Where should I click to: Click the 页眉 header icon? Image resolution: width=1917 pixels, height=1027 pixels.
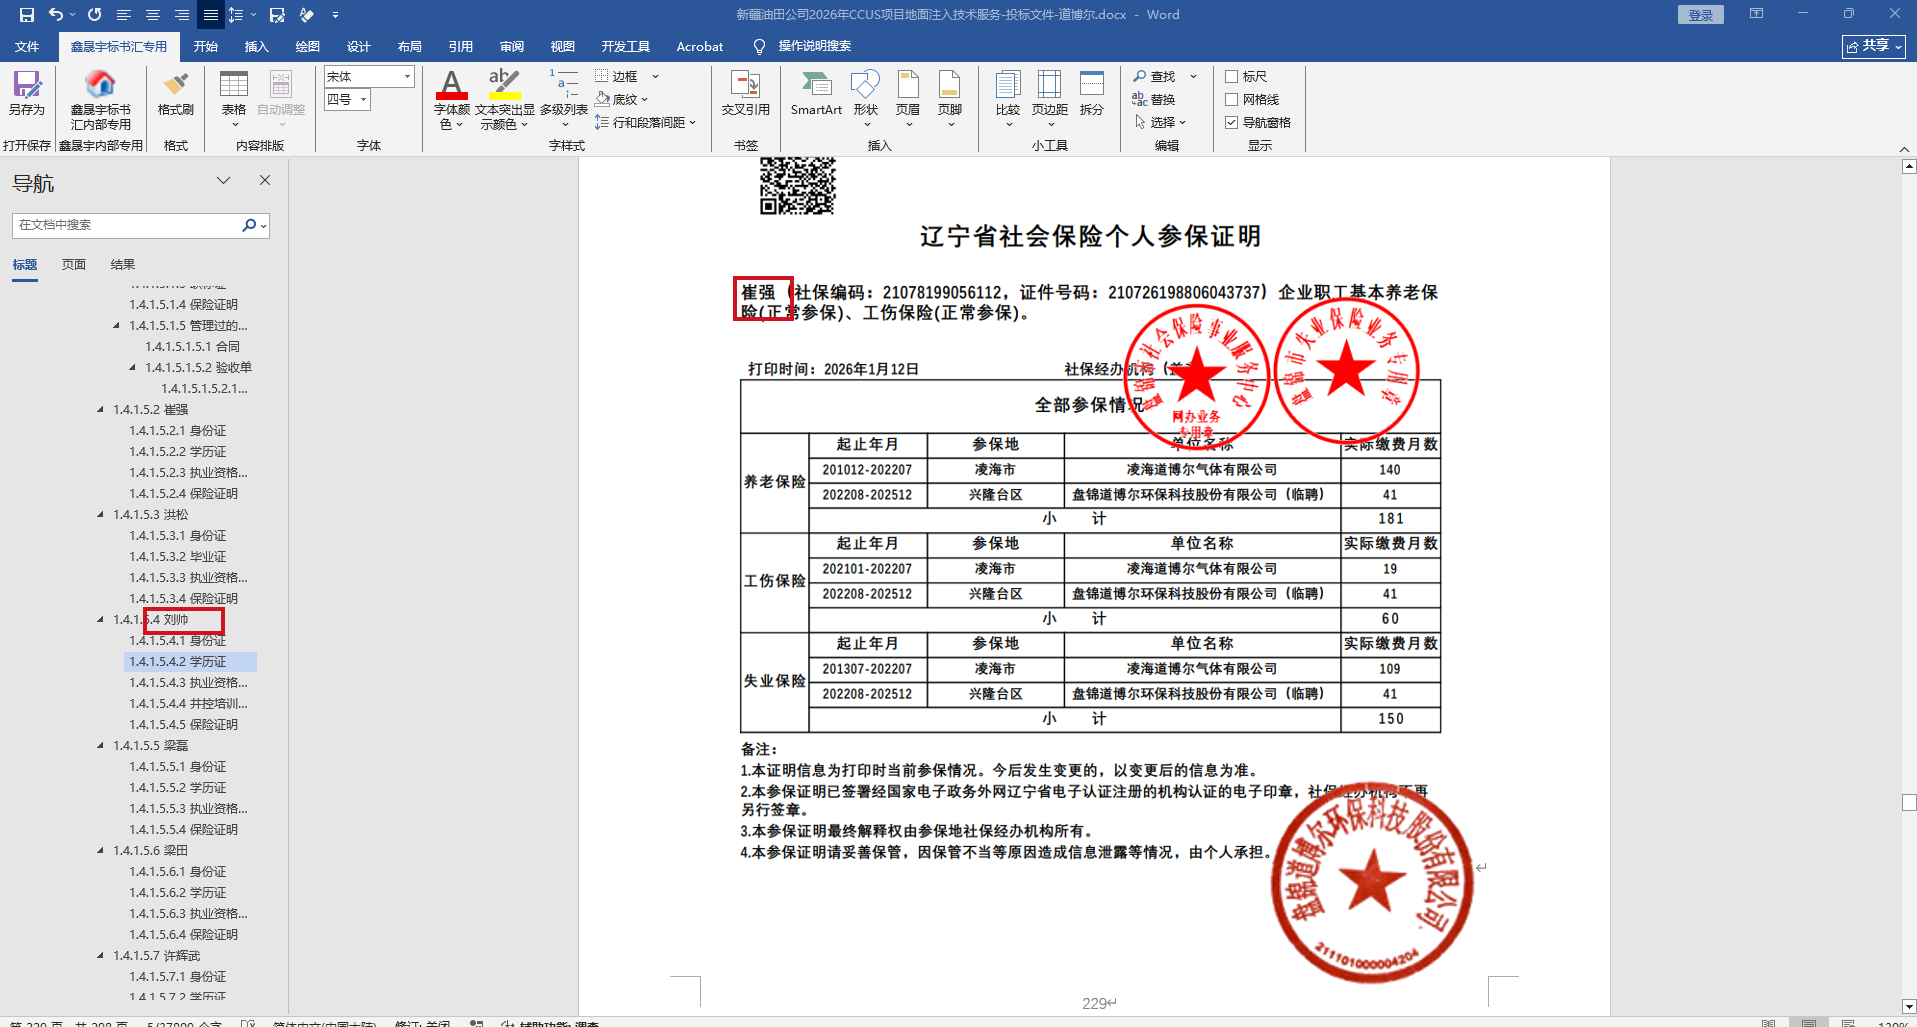908,98
